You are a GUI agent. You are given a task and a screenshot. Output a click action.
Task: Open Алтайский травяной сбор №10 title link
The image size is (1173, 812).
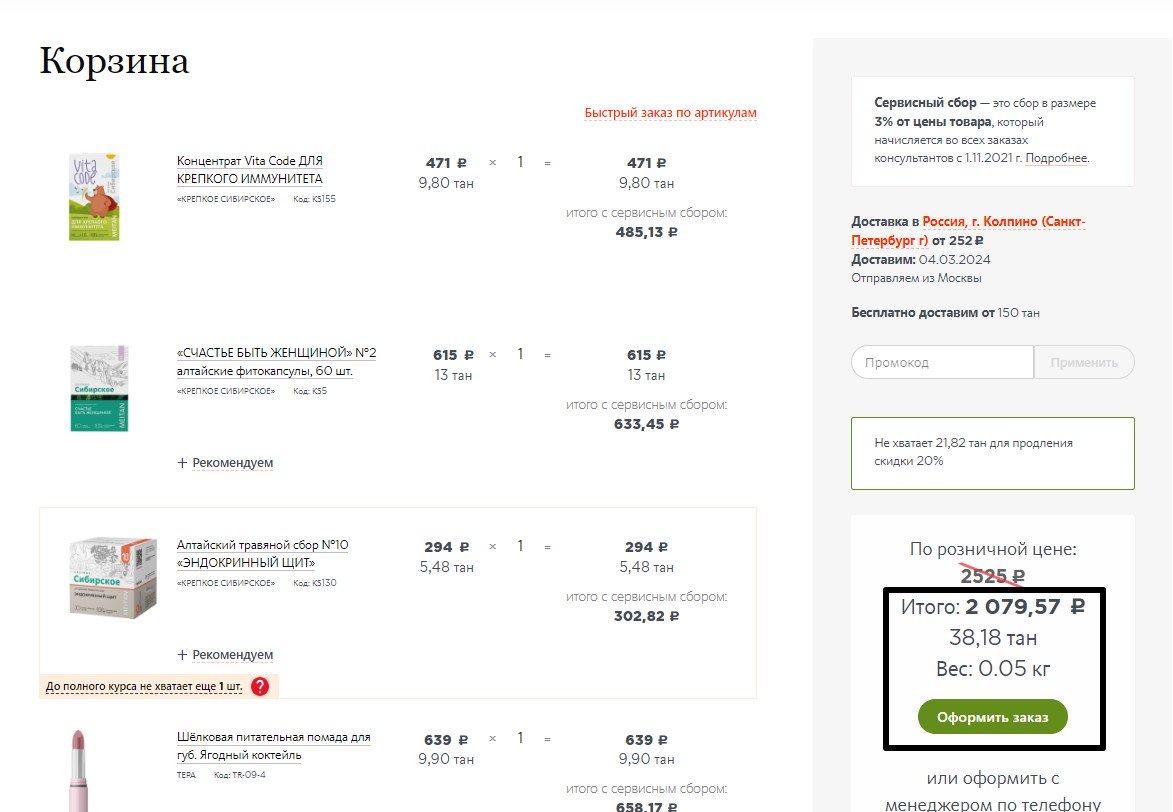[262, 554]
